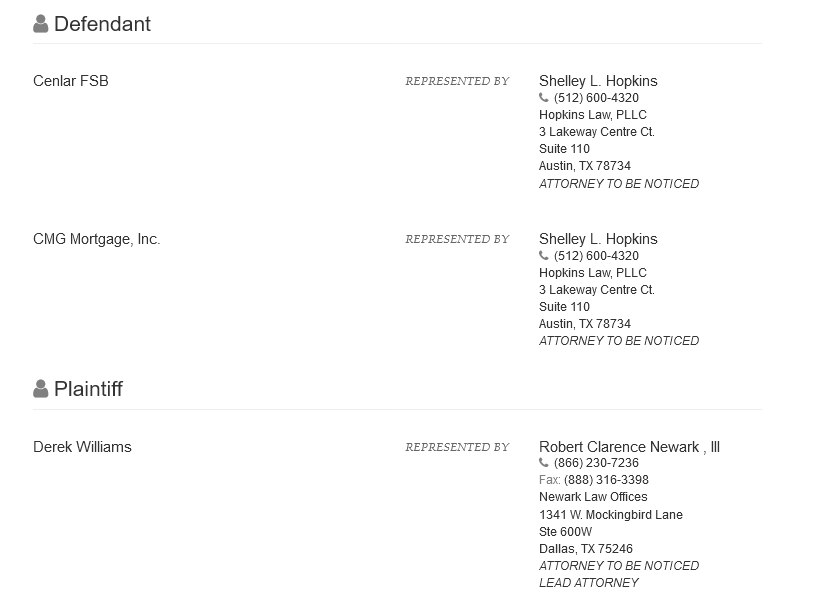This screenshot has width=822, height=613.
Task: Click phone icon under Cenlar FSB's attorney
Action: tap(544, 98)
